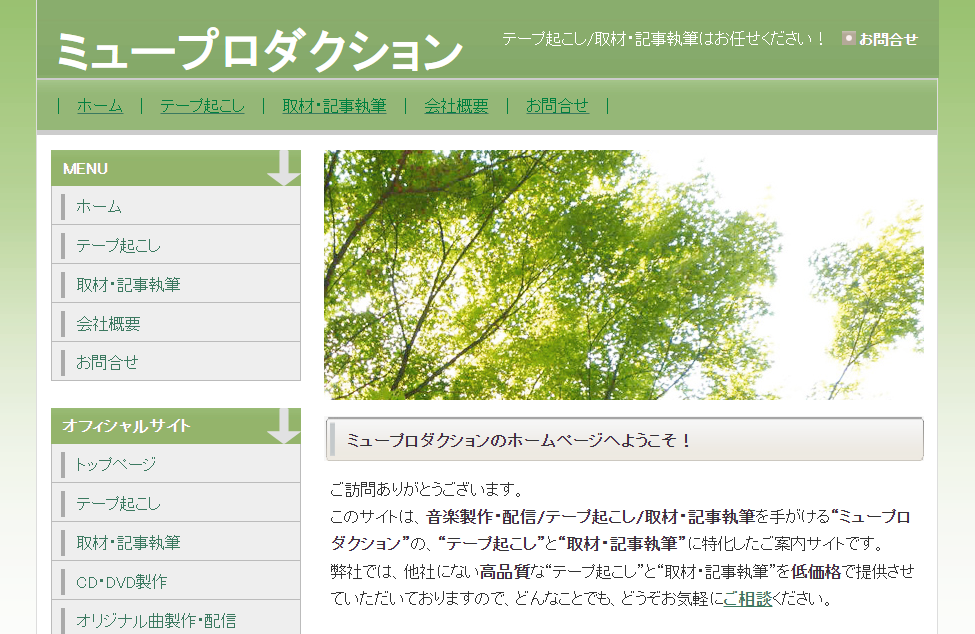
Task: Select CD・DVD製作 in the sidebar
Action: coord(121,582)
